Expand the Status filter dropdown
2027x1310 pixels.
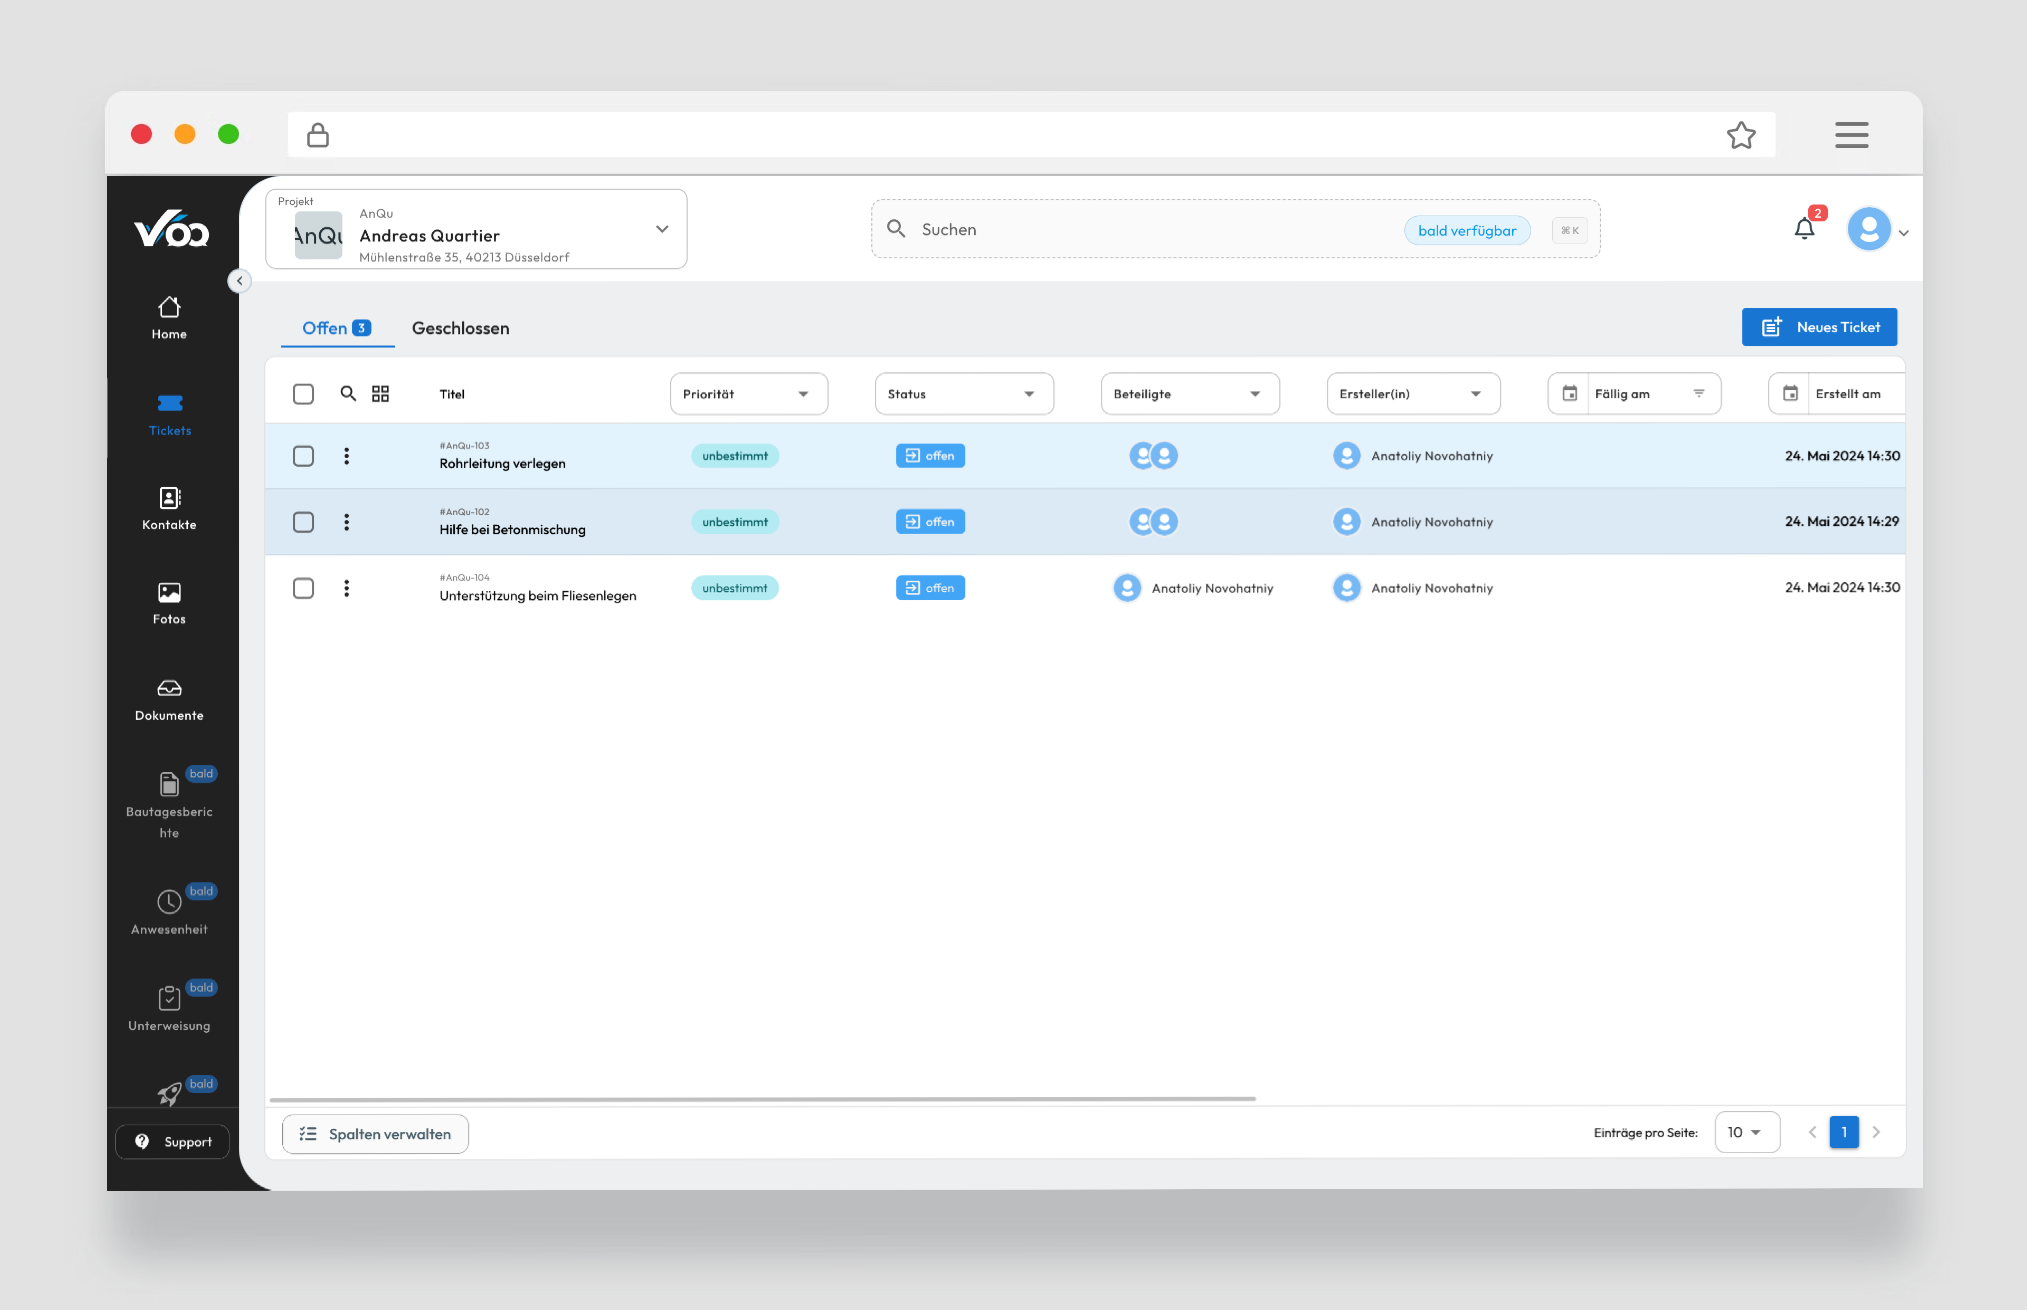(x=963, y=394)
